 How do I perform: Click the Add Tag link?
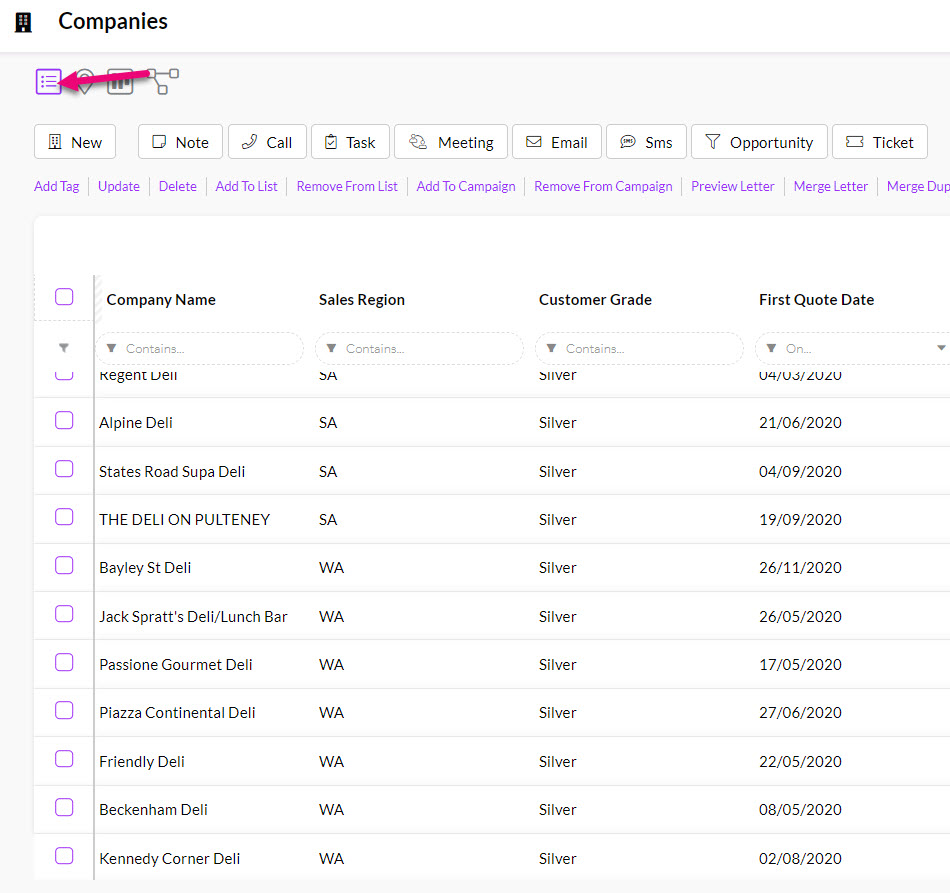(56, 187)
